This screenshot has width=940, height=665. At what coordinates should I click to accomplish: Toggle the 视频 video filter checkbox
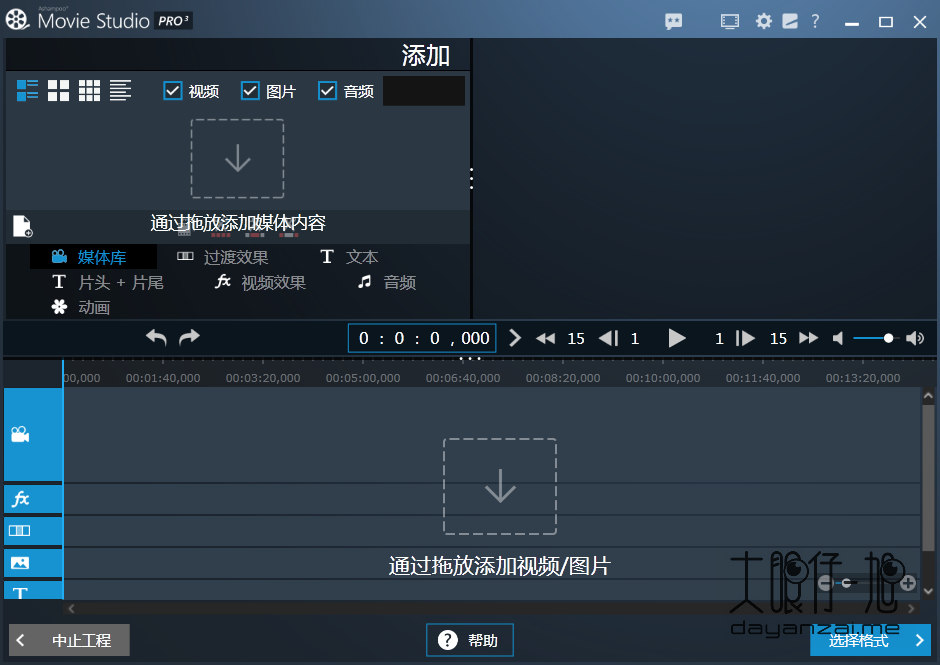tap(173, 91)
